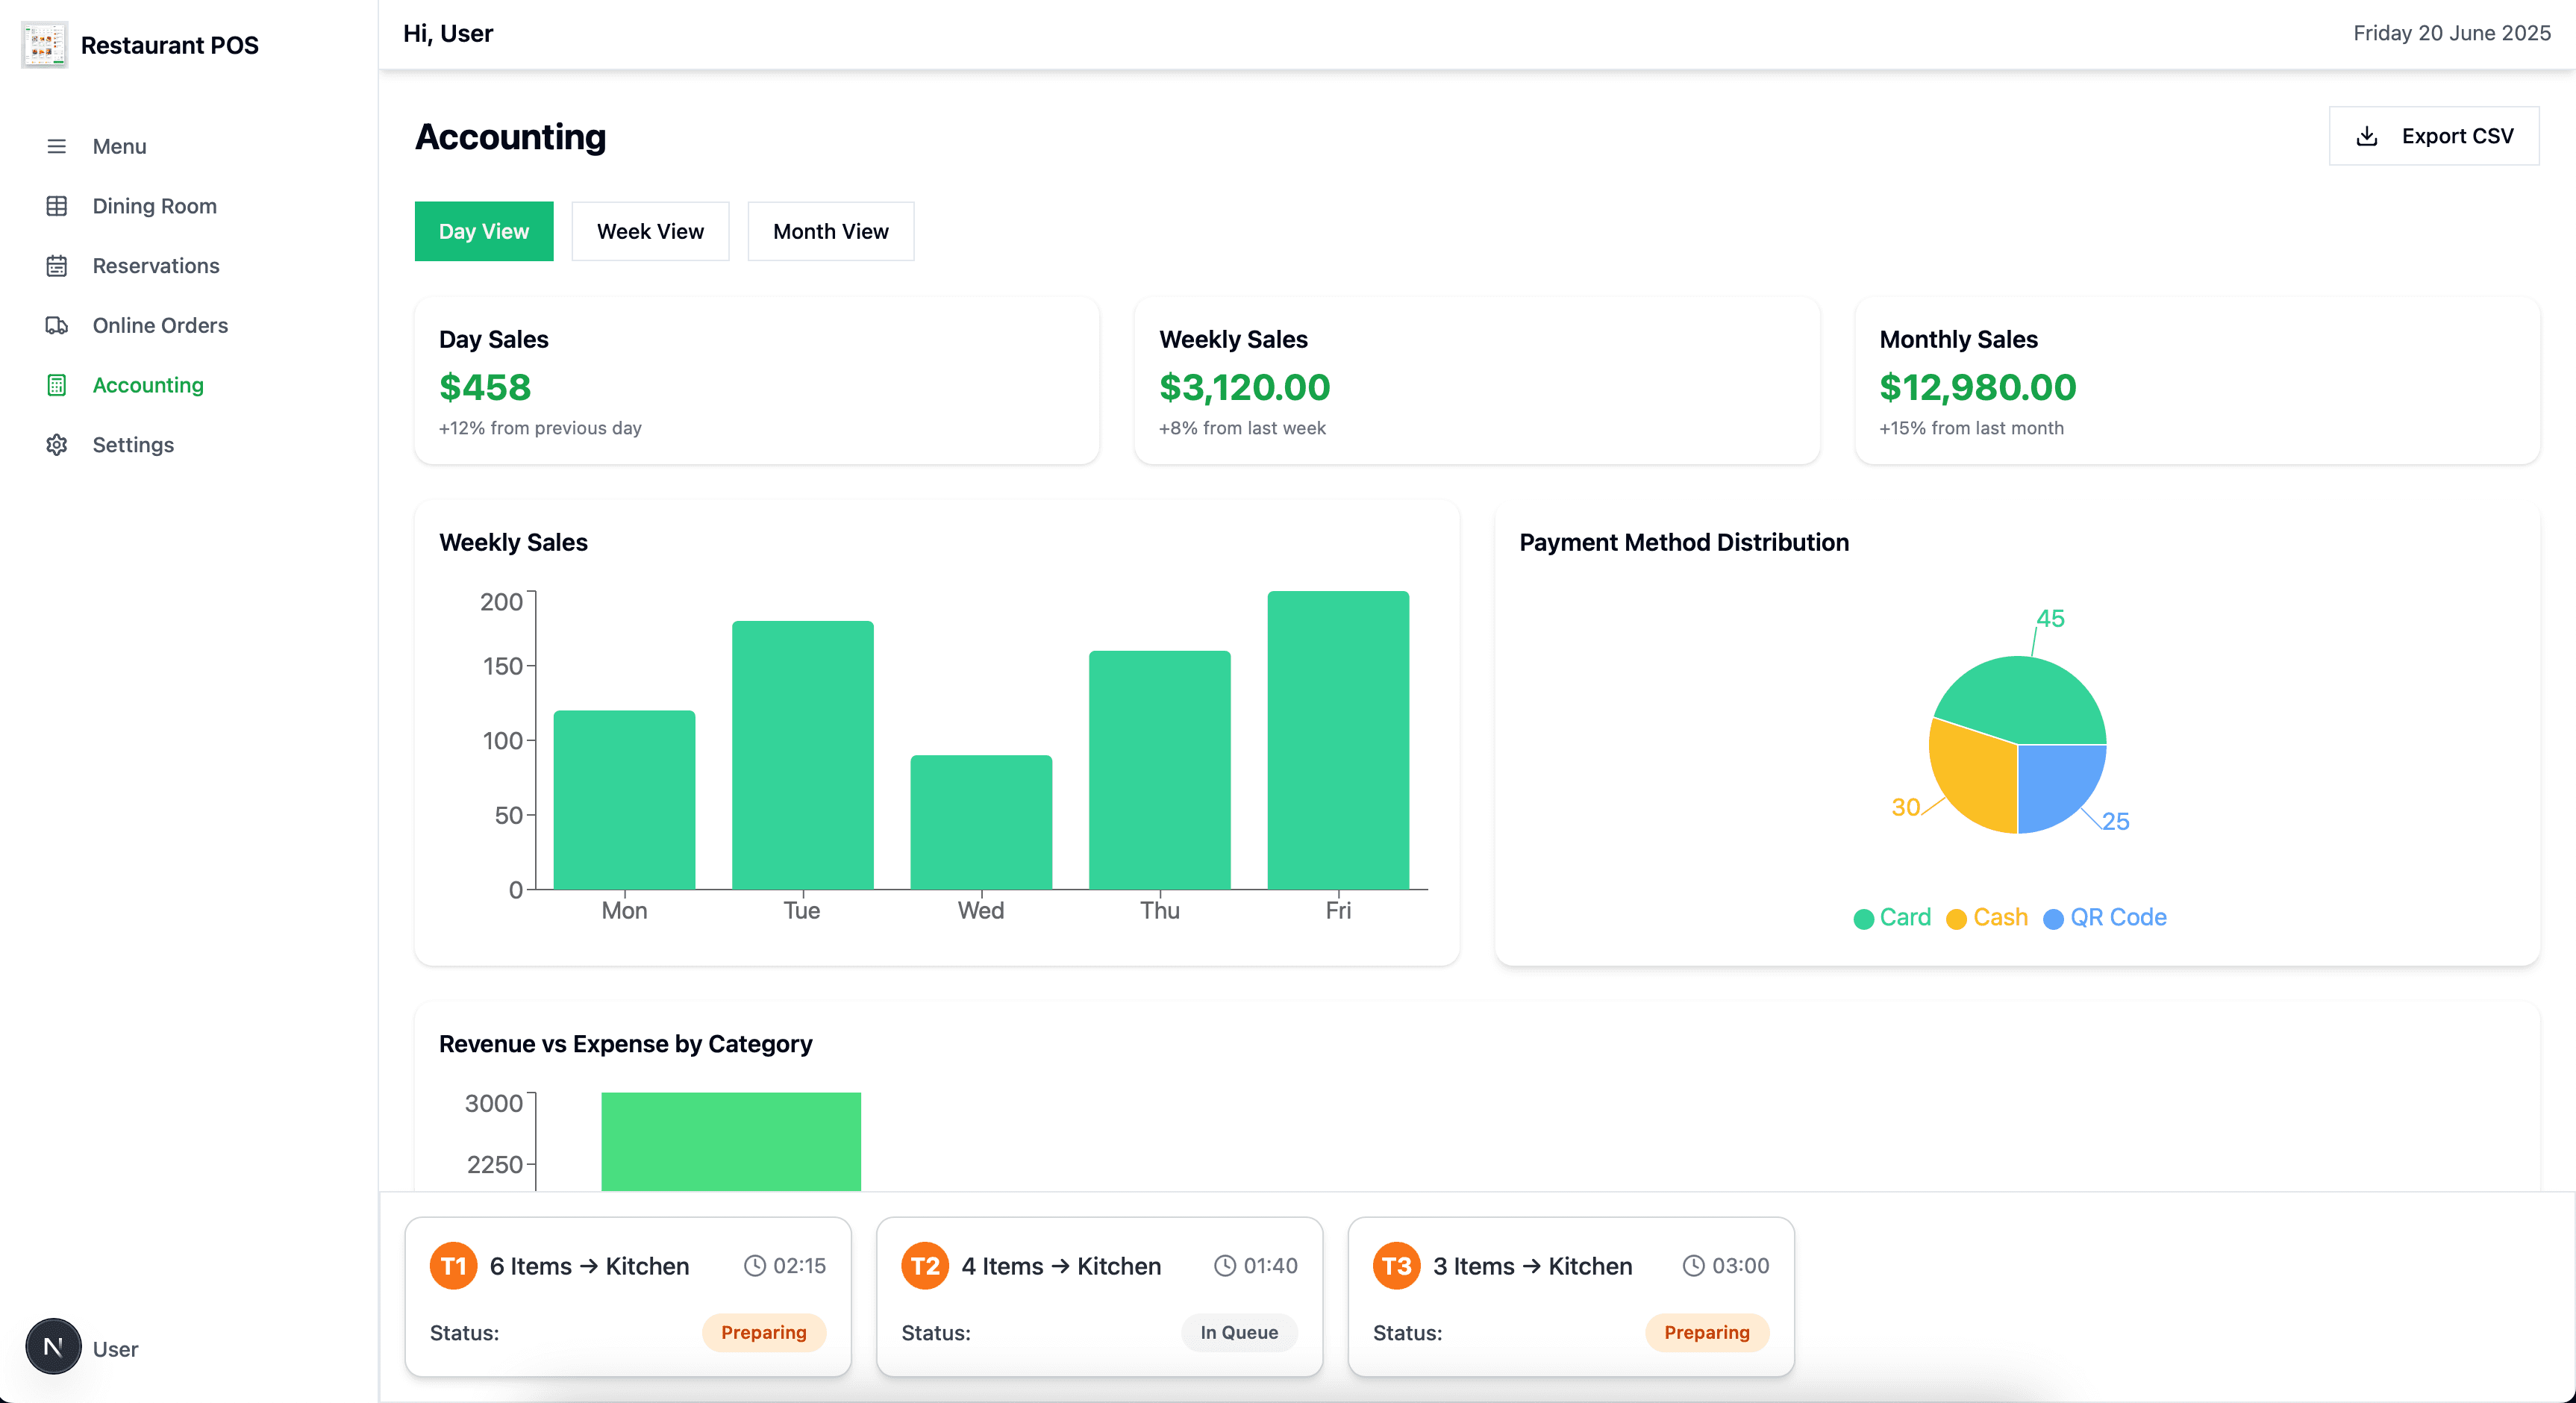
Task: Click the Restaurant POS logo image
Action: coord(44,45)
